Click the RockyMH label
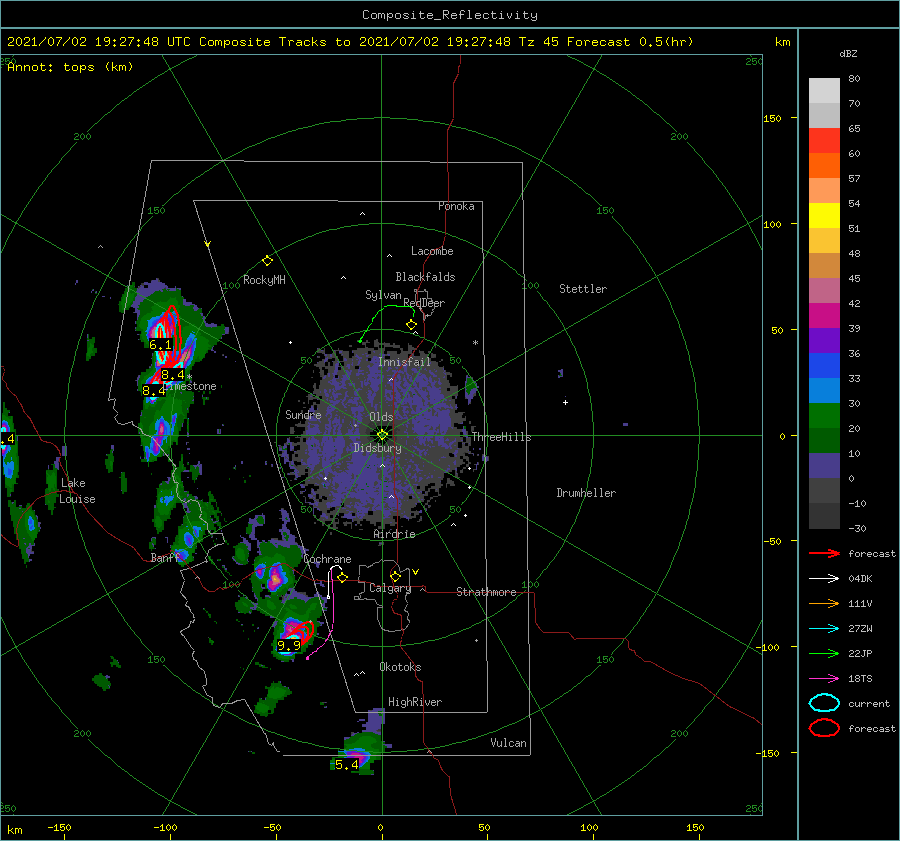This screenshot has width=900, height=841. (264, 280)
